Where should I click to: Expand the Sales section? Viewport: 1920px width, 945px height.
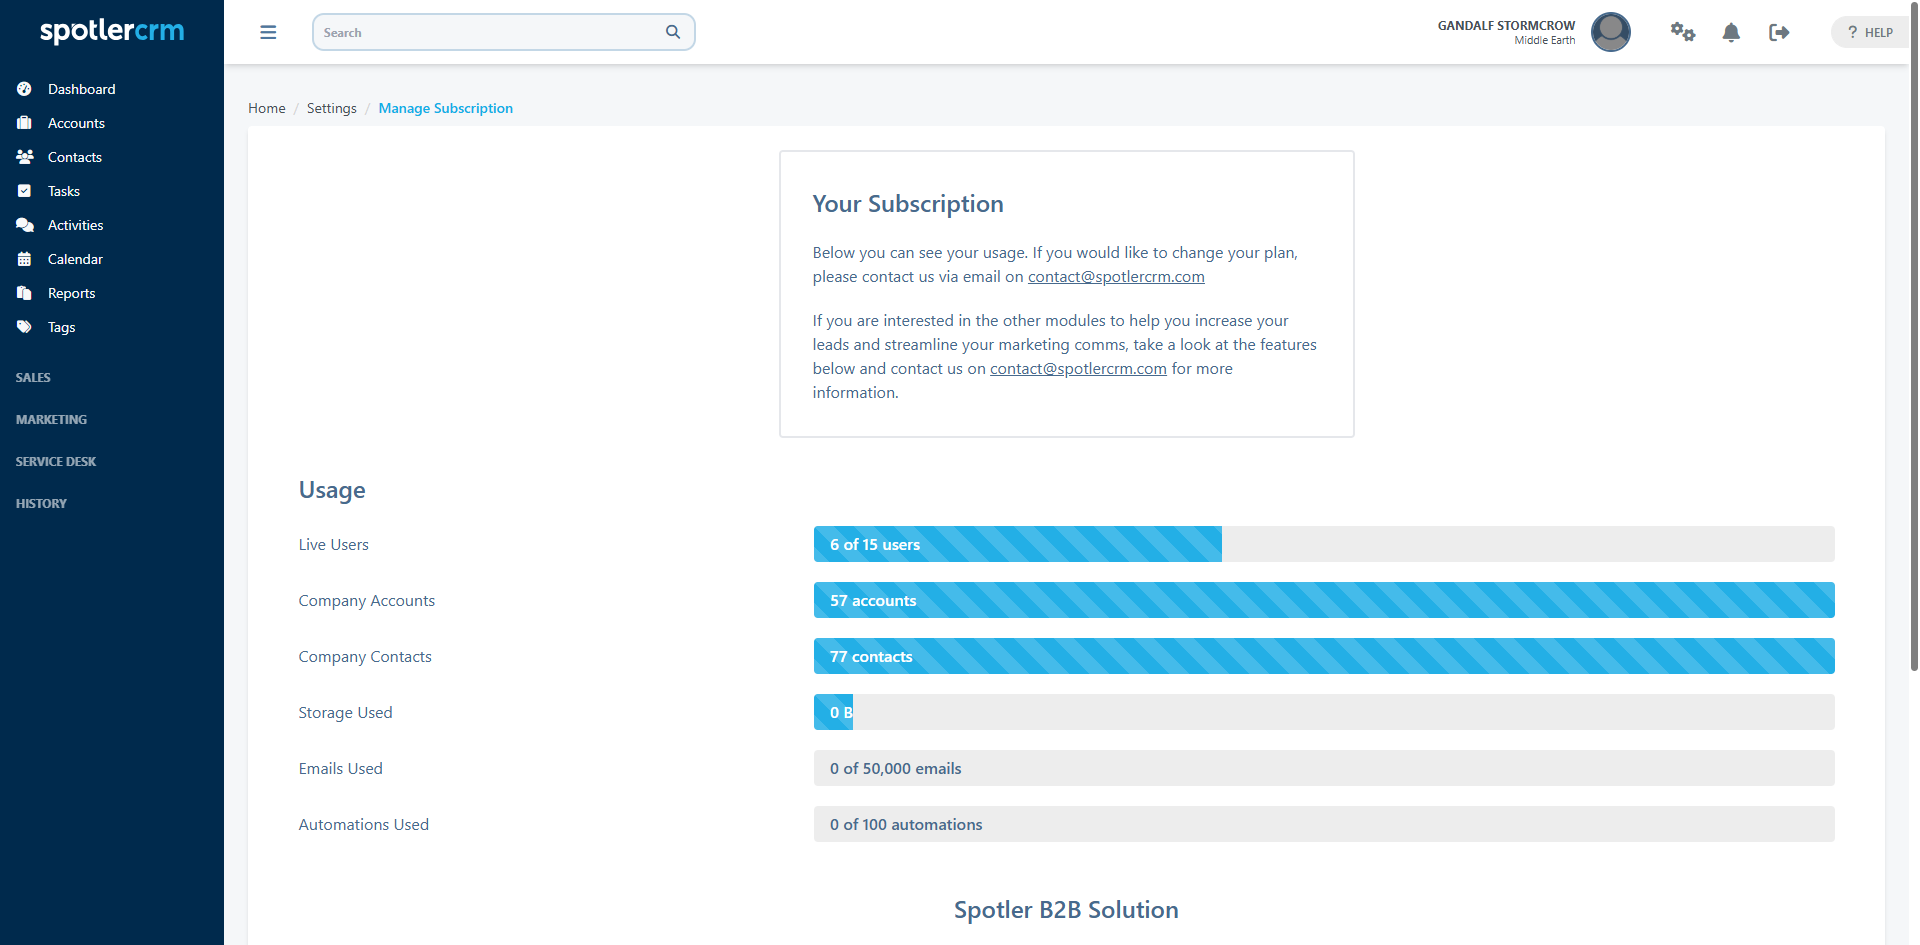pos(33,377)
